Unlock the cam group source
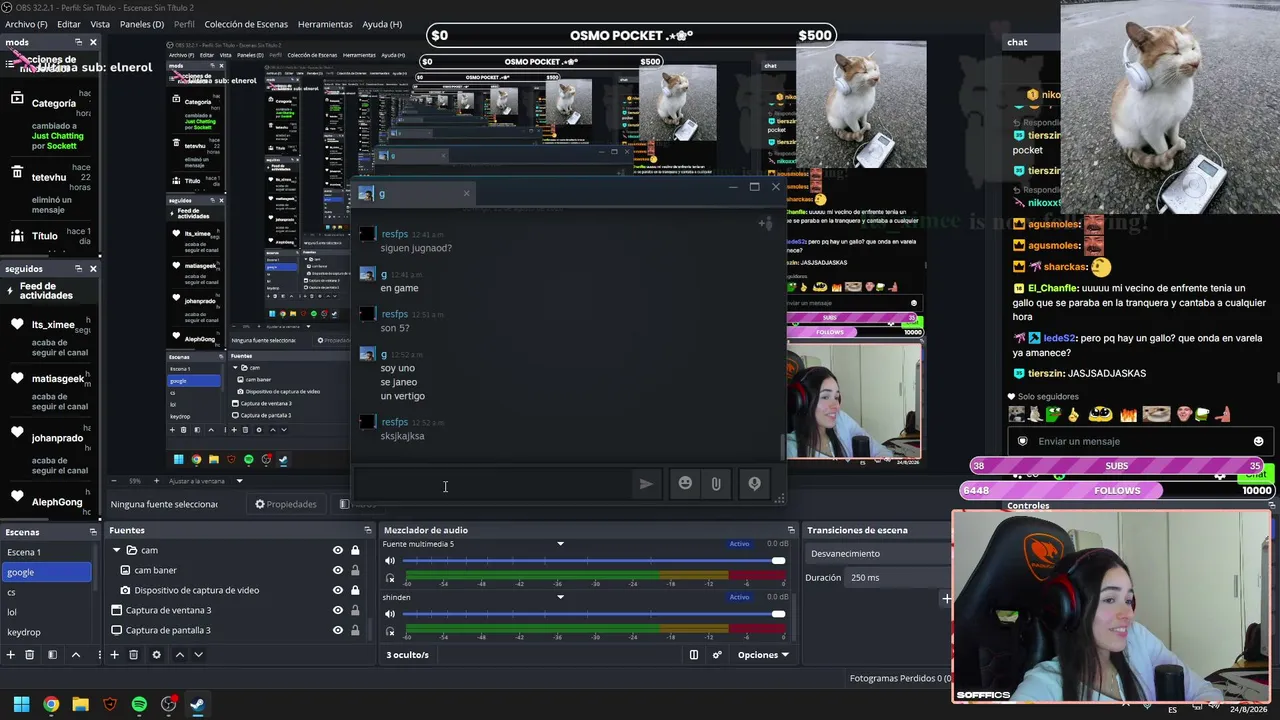The width and height of the screenshot is (1280, 720). 355,550
